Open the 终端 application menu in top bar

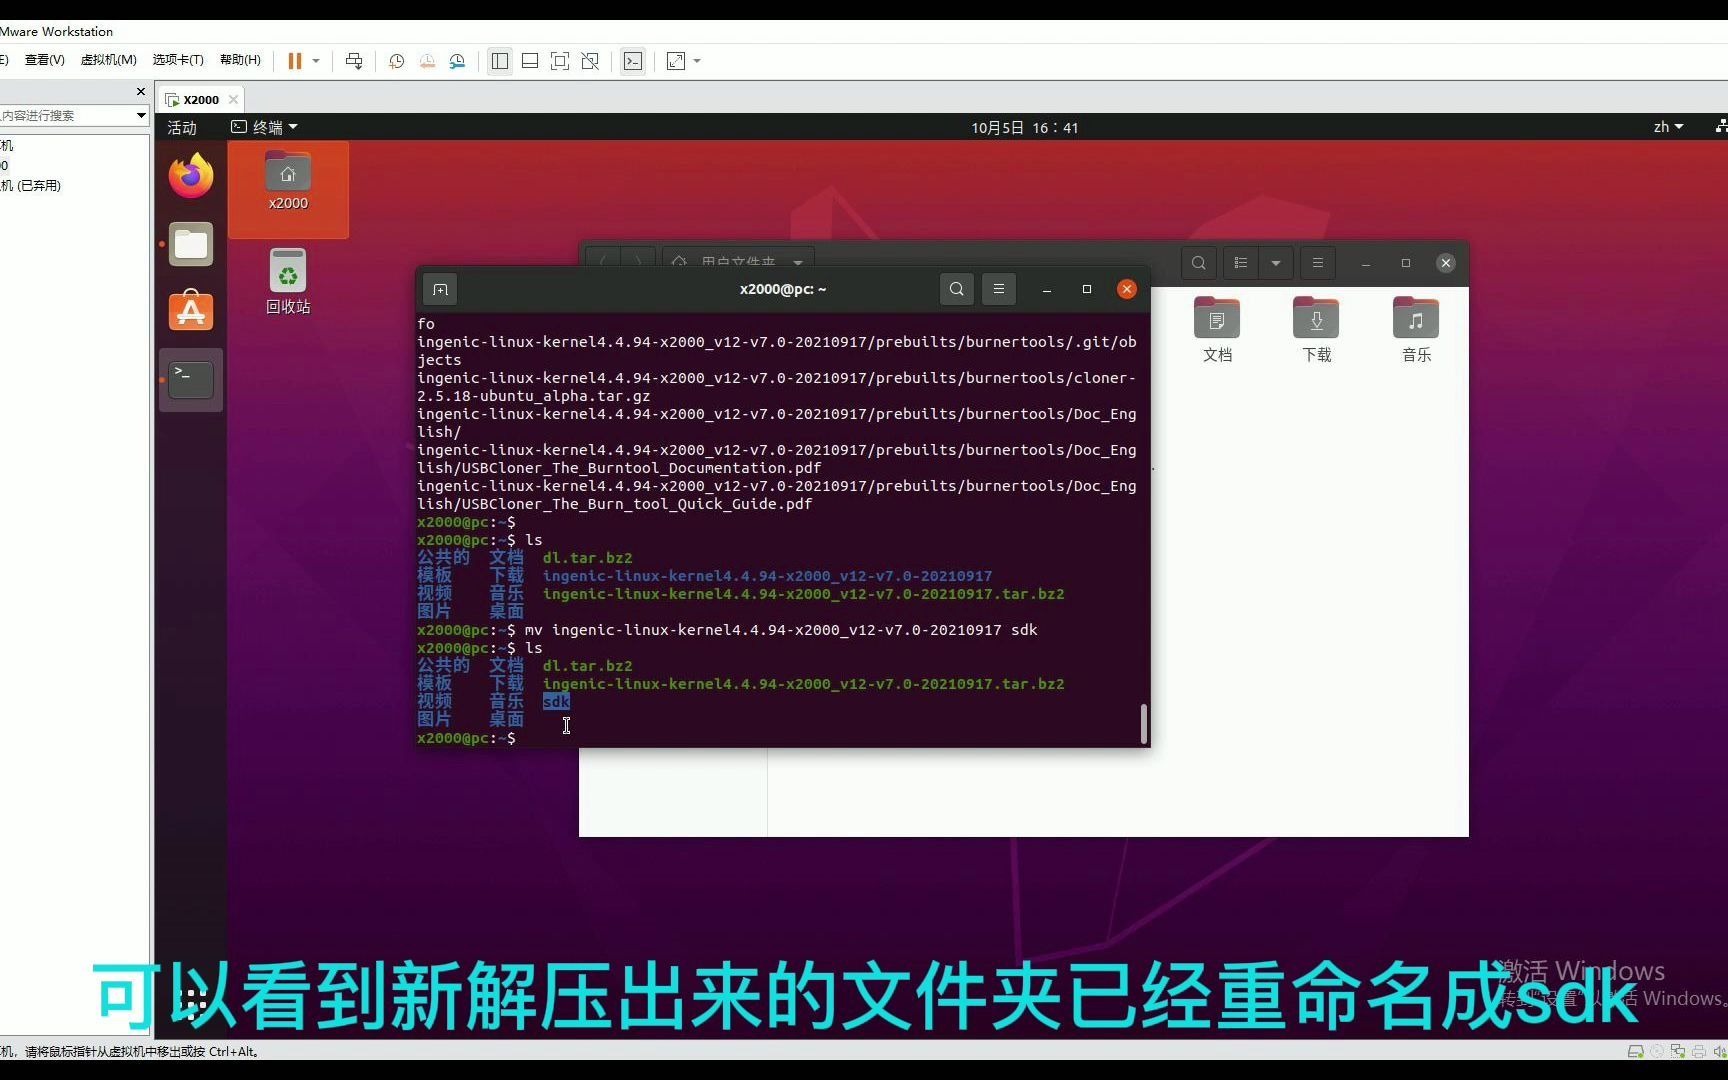pos(264,127)
